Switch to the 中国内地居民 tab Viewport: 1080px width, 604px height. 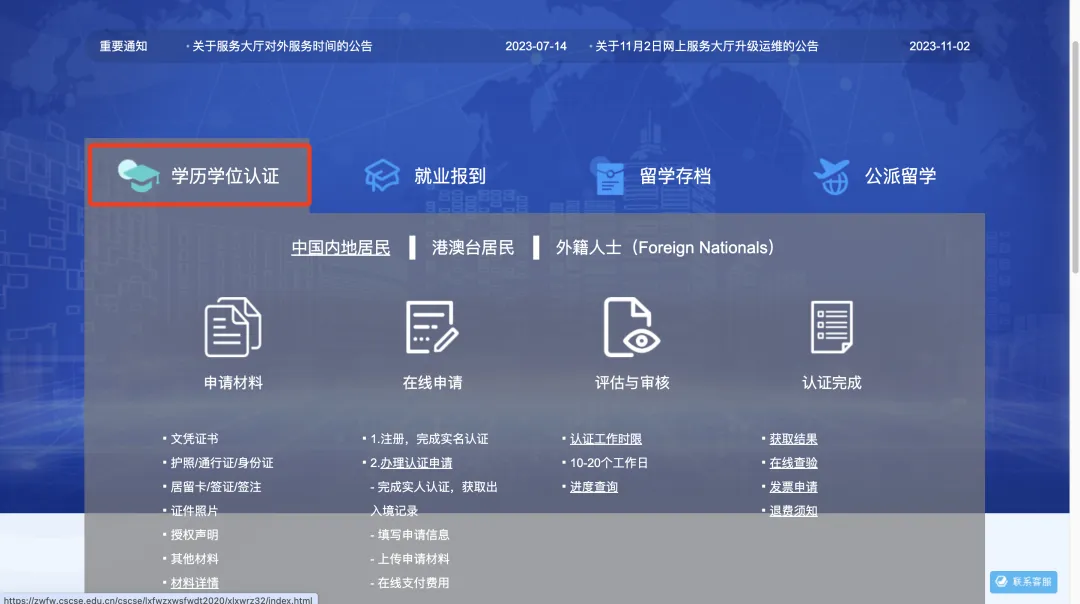(340, 247)
